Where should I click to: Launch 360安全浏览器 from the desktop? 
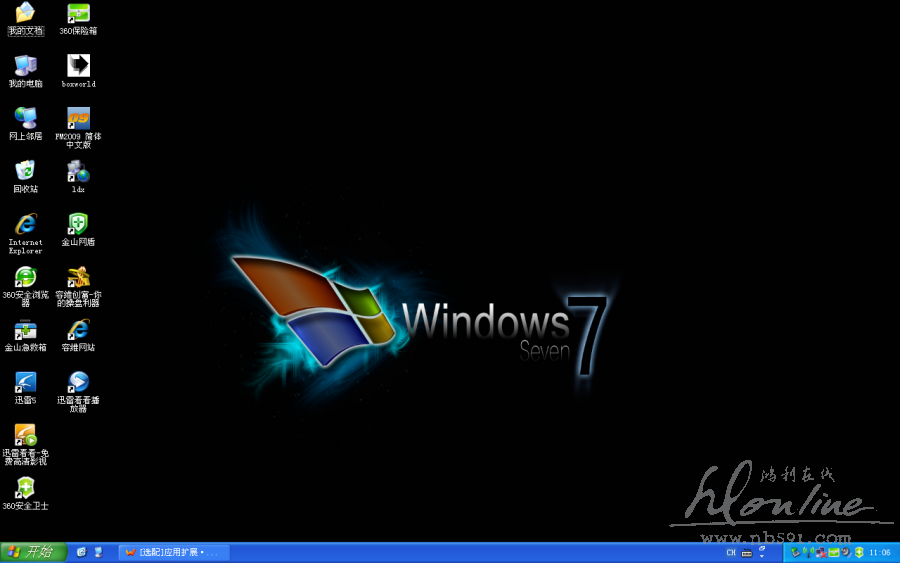tap(25, 277)
